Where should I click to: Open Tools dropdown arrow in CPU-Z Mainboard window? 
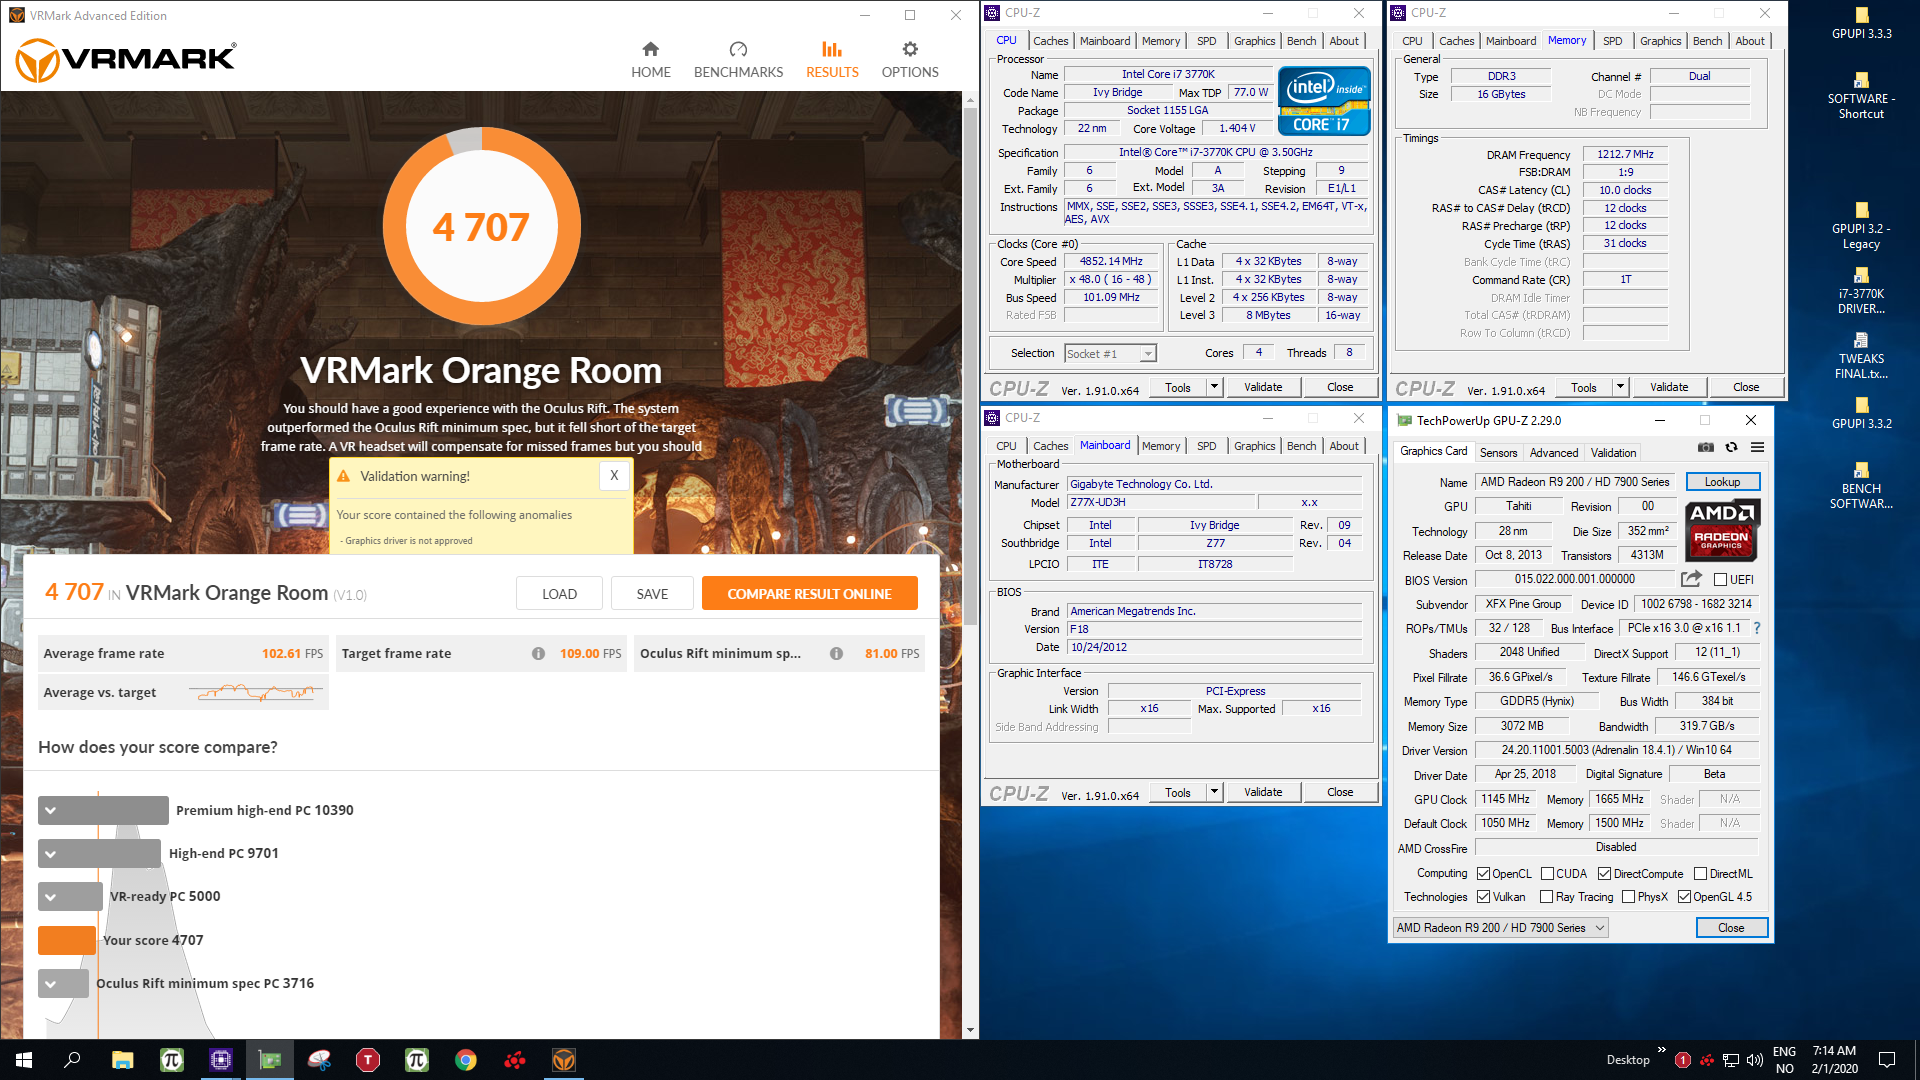(x=1214, y=792)
